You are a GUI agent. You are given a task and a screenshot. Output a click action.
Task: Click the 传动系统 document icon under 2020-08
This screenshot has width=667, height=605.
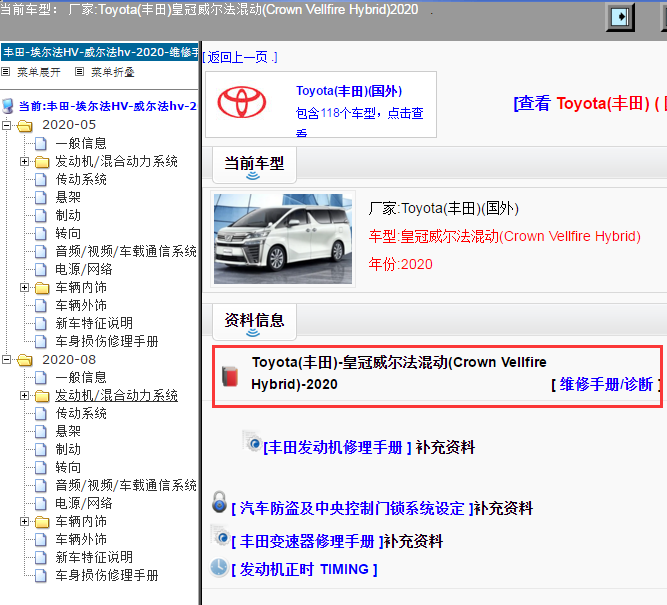[x=41, y=414]
